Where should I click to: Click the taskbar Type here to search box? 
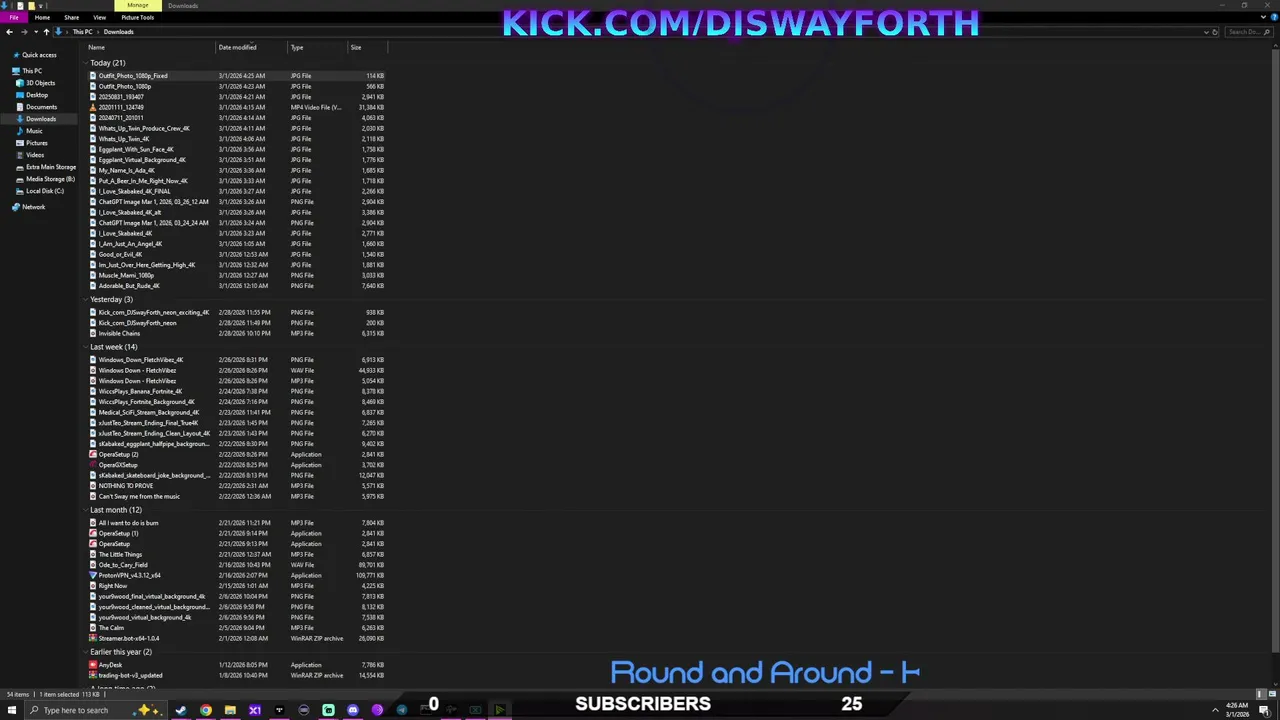click(x=97, y=710)
